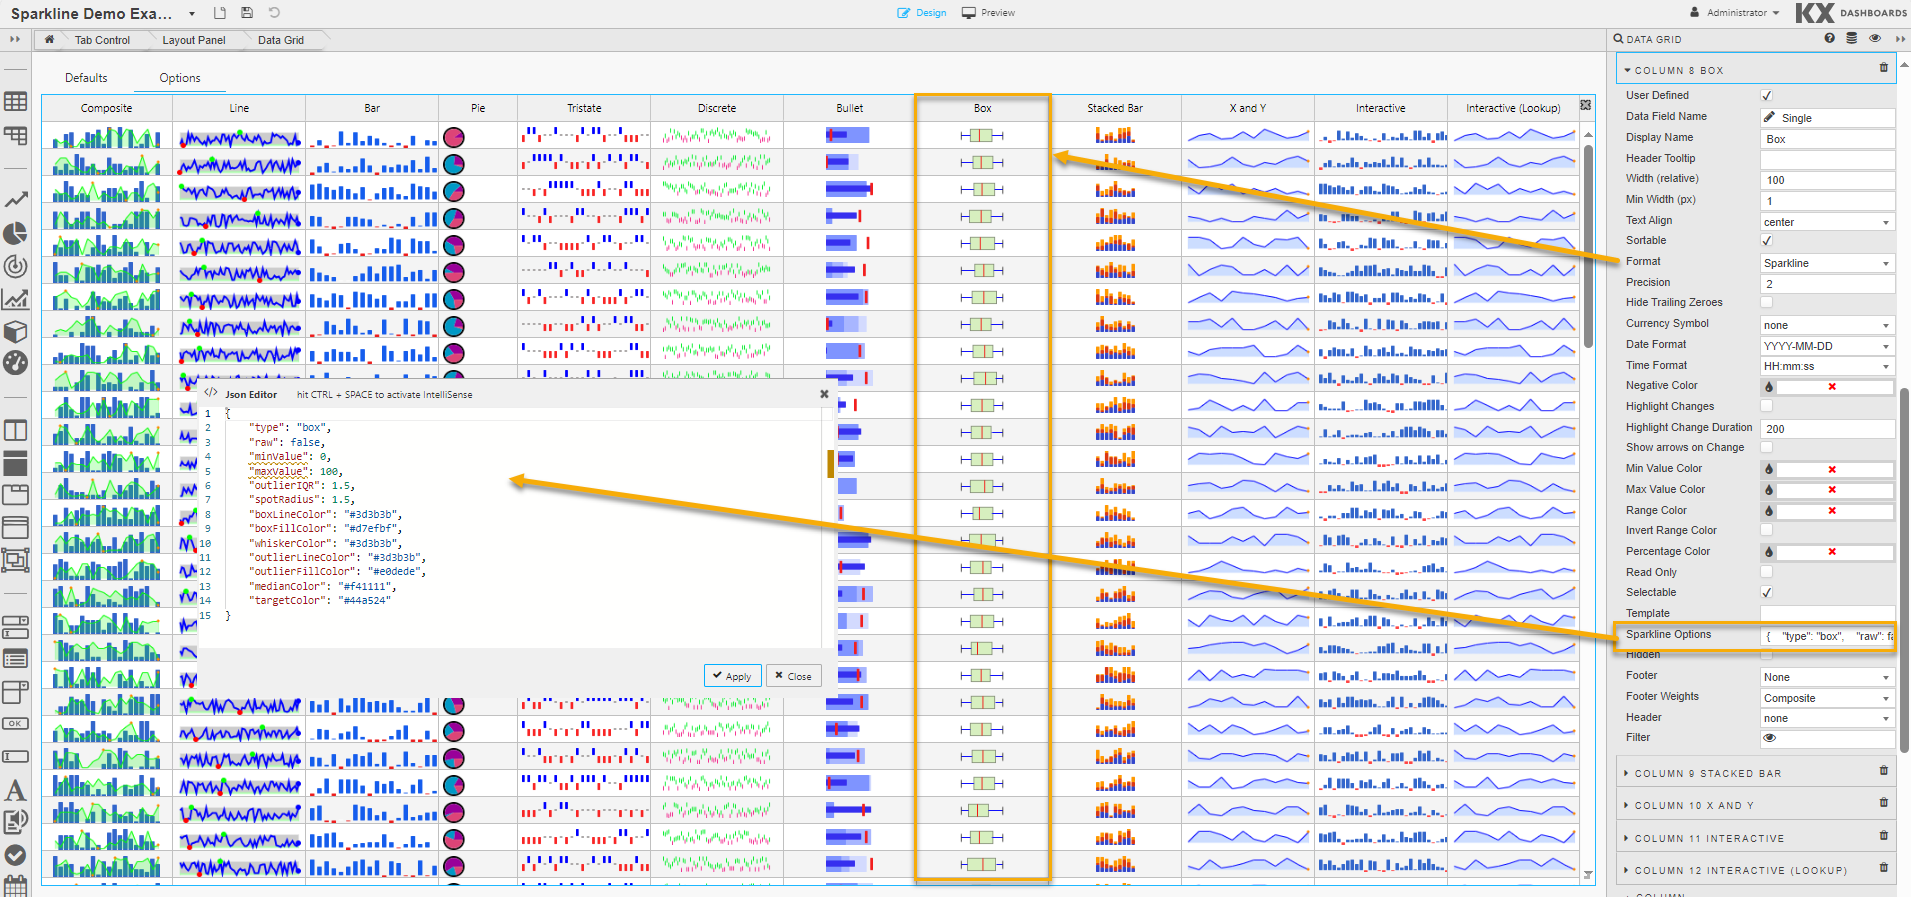Viewport: 1911px width, 897px height.
Task: Click Apply in the Json Editor
Action: point(732,676)
